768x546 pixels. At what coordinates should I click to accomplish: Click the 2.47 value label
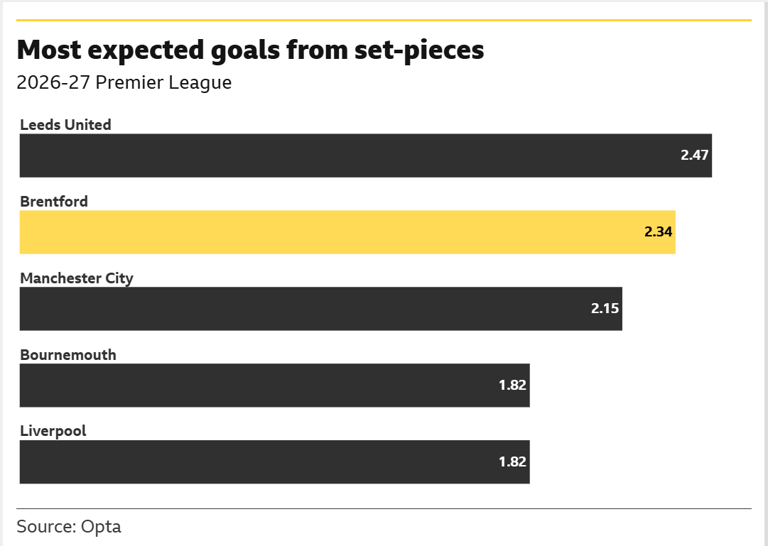pos(694,155)
